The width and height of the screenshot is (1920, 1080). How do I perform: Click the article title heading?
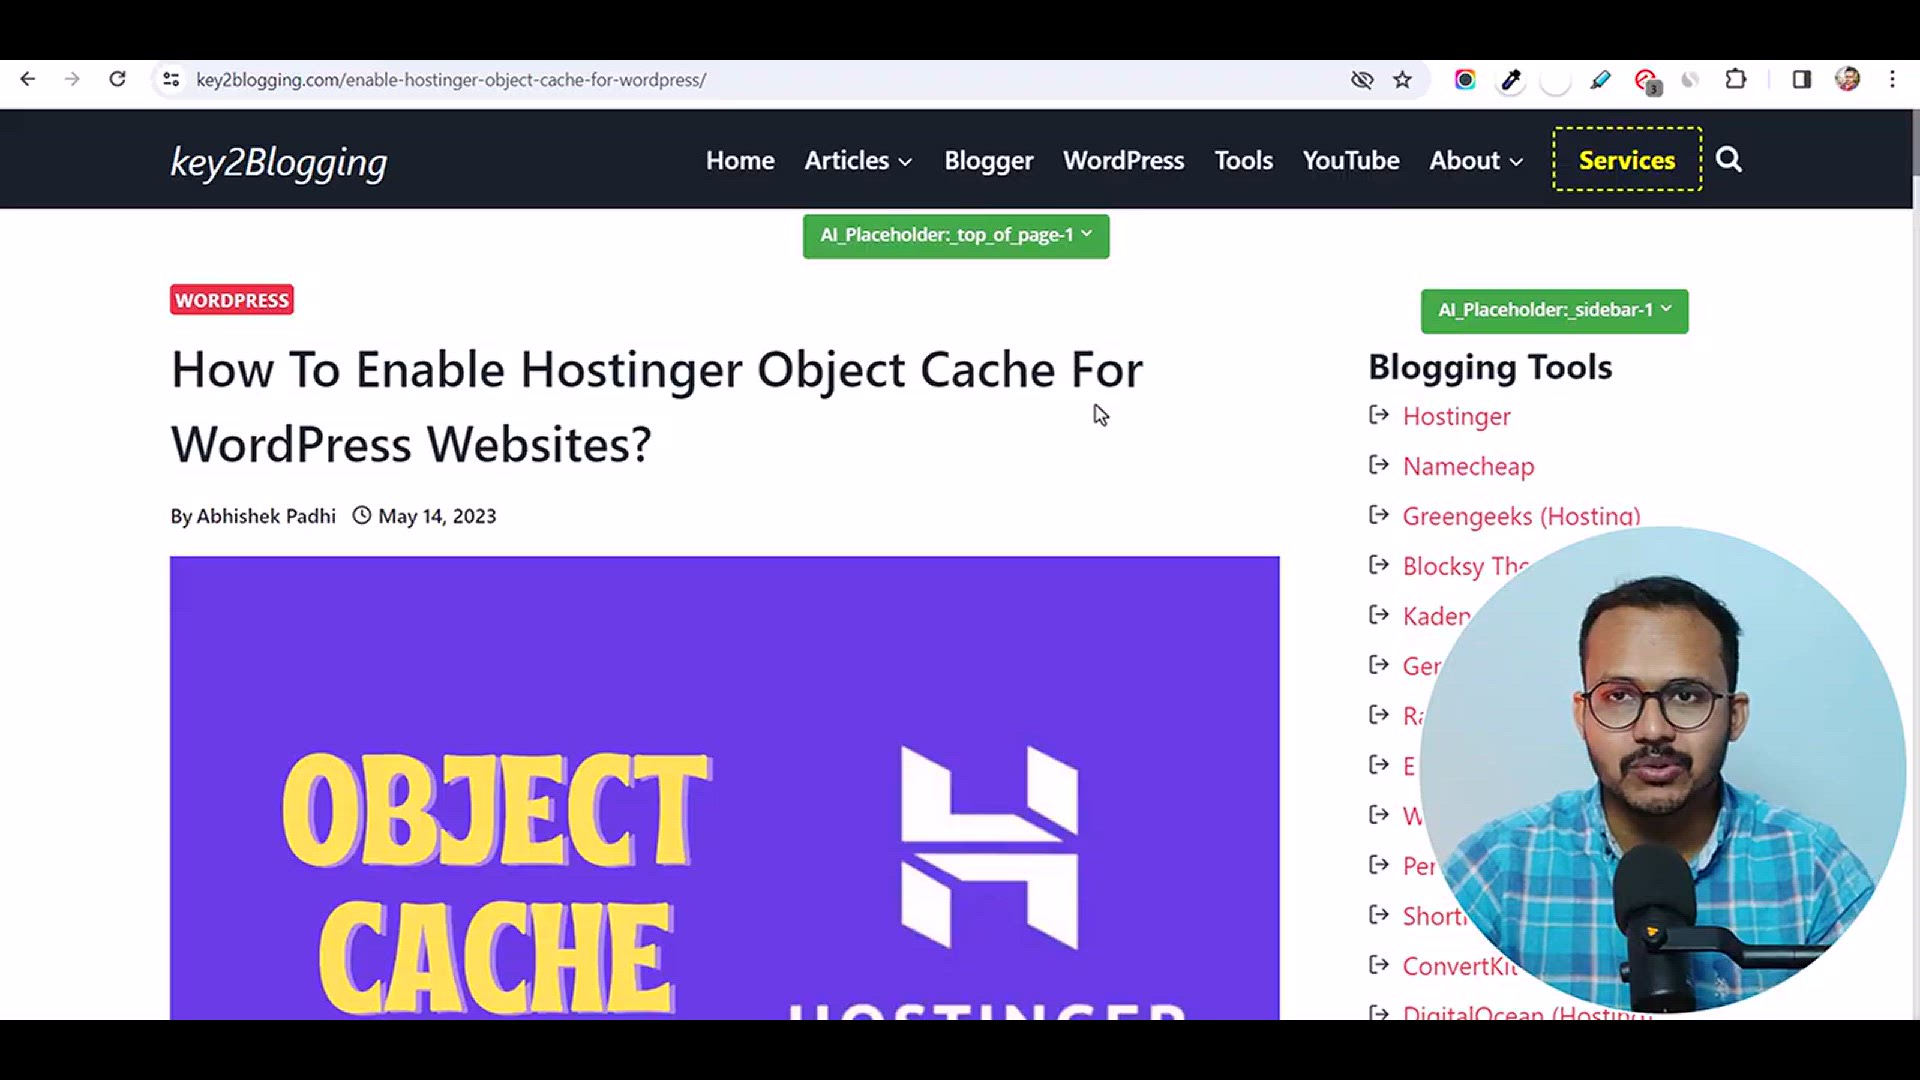[x=657, y=407]
